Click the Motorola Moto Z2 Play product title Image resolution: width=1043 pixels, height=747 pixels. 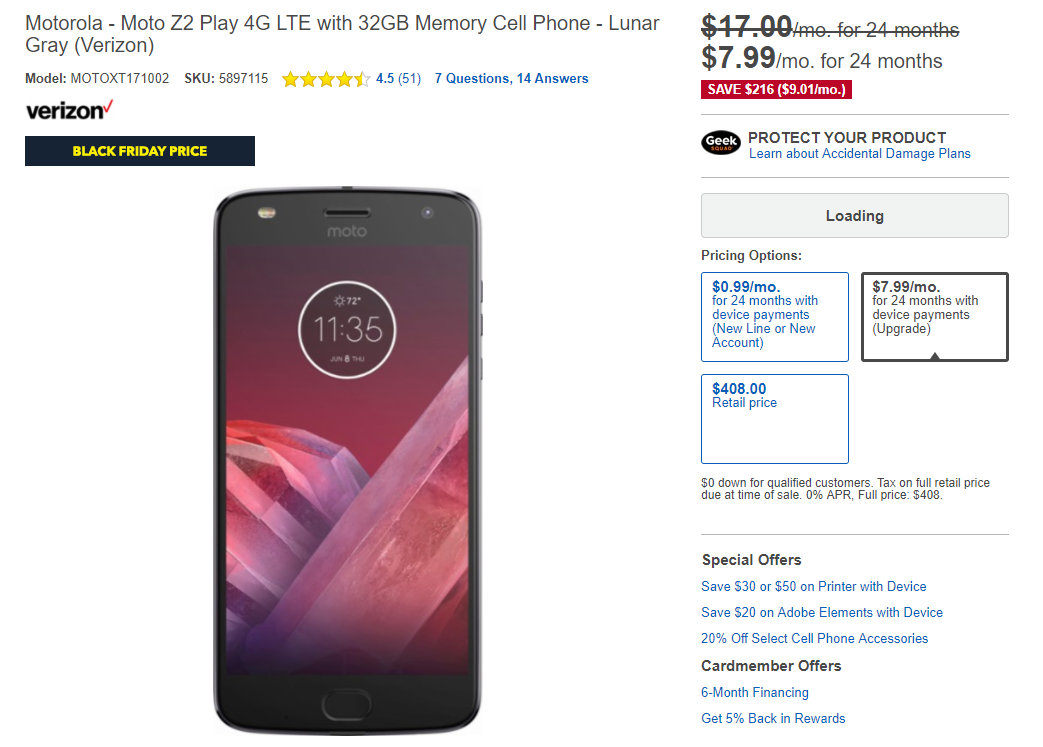[x=342, y=34]
